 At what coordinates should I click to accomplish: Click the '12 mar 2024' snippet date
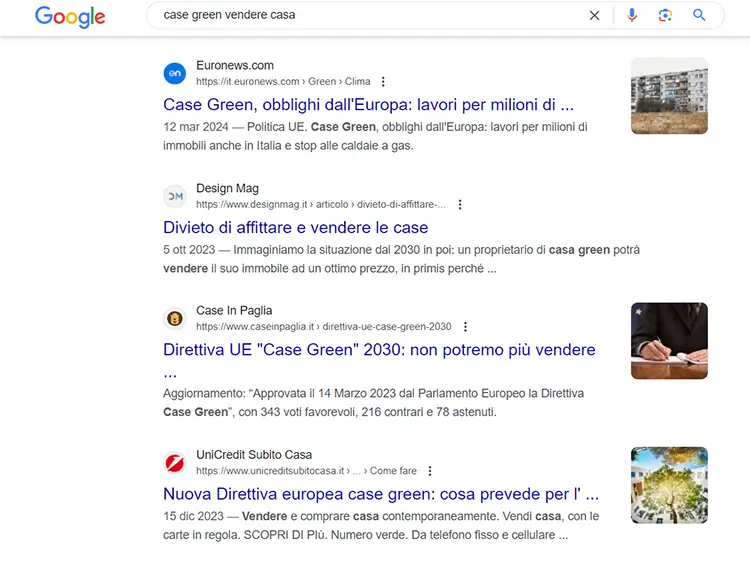tap(196, 127)
